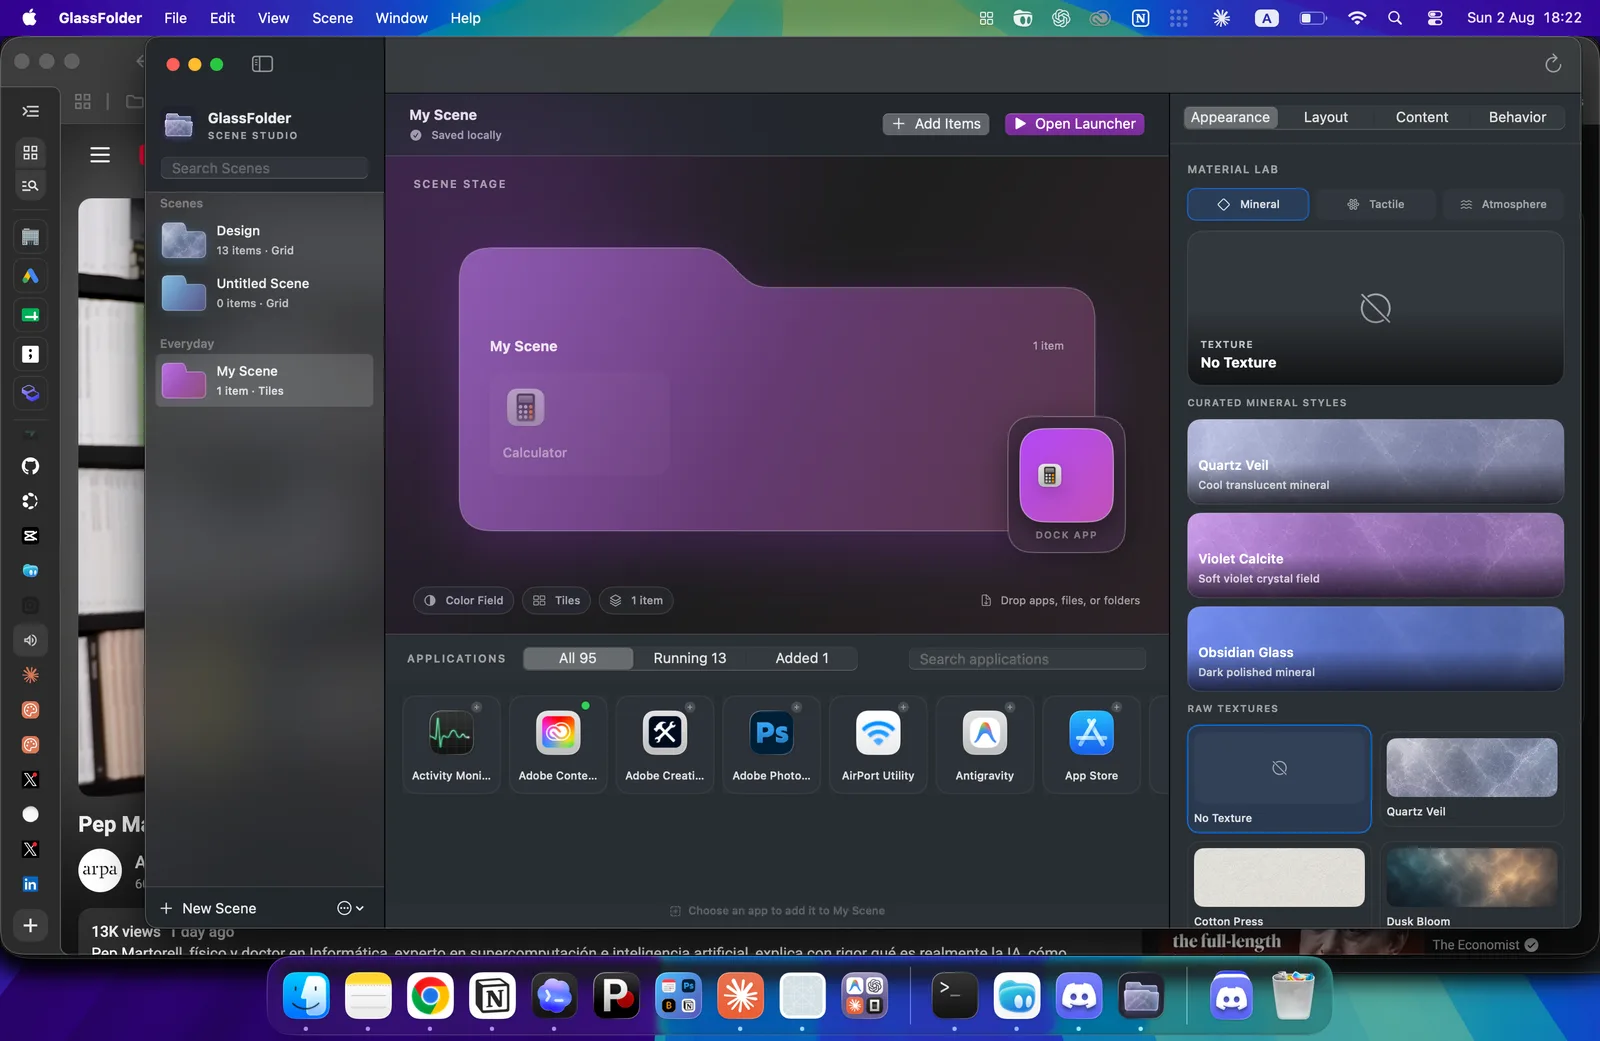The height and width of the screenshot is (1041, 1600).
Task: Click the Add Items button
Action: (936, 124)
